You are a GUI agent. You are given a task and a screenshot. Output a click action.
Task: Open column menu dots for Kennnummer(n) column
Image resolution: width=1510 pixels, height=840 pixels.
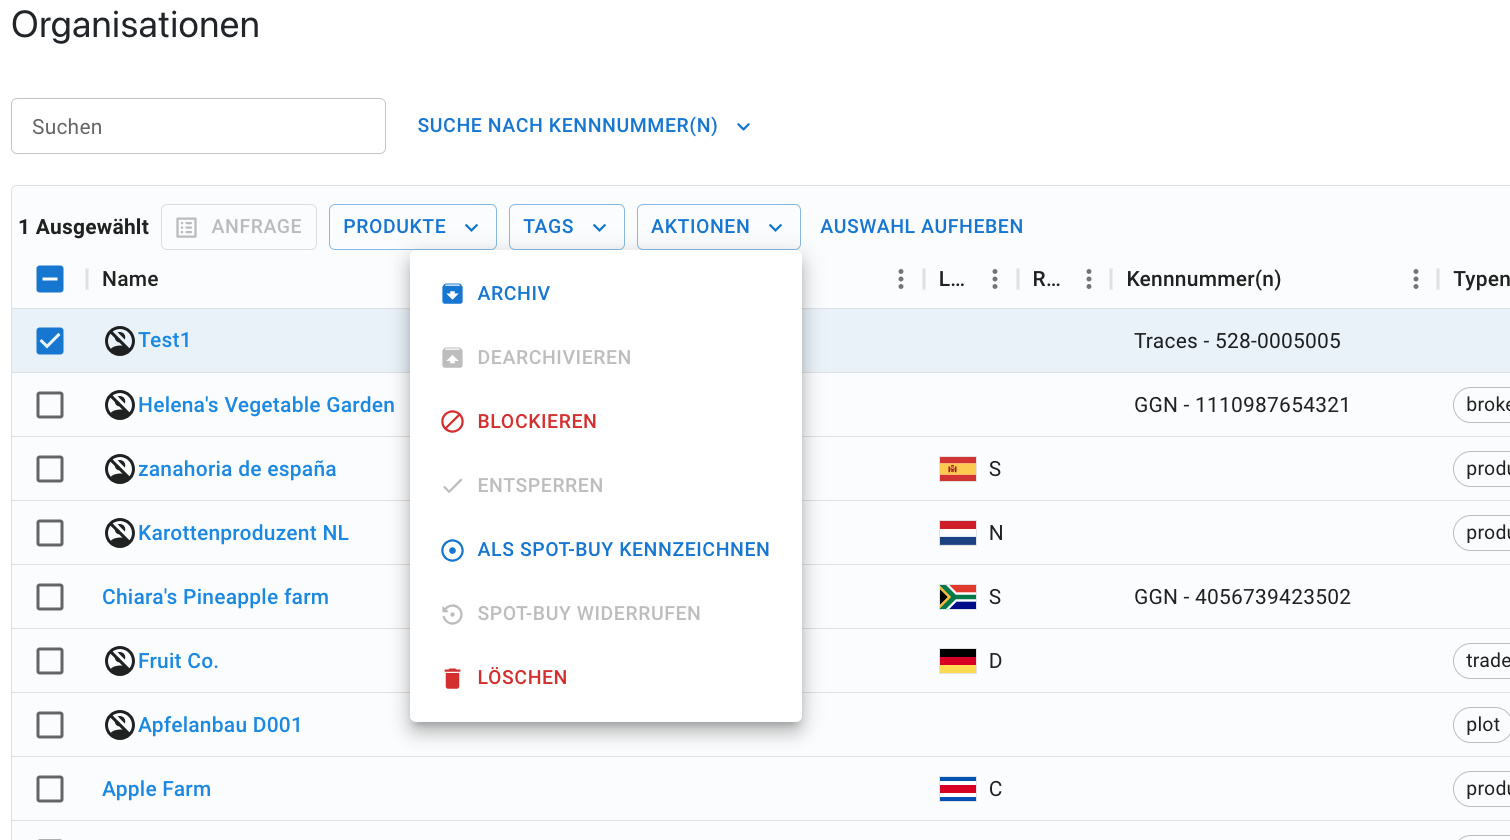1416,279
